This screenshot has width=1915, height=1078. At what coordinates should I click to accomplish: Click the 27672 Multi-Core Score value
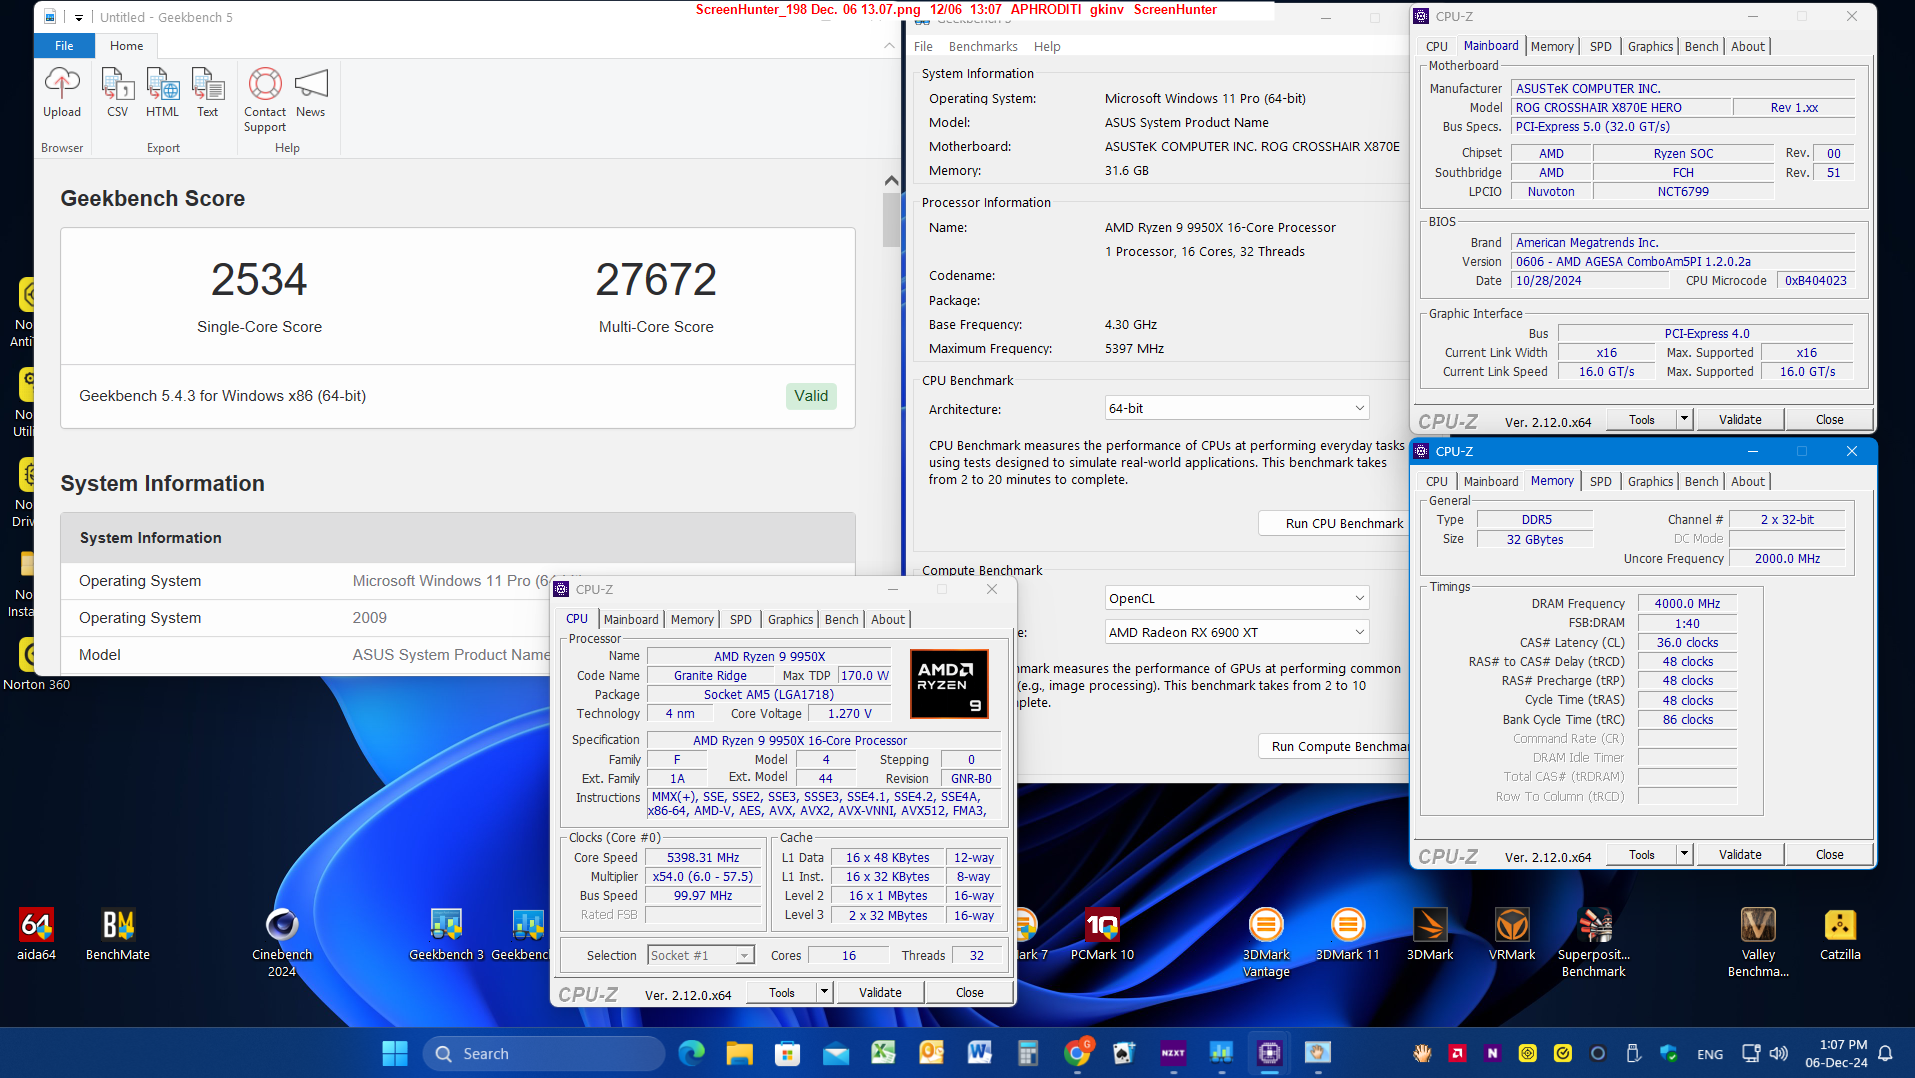click(x=656, y=279)
